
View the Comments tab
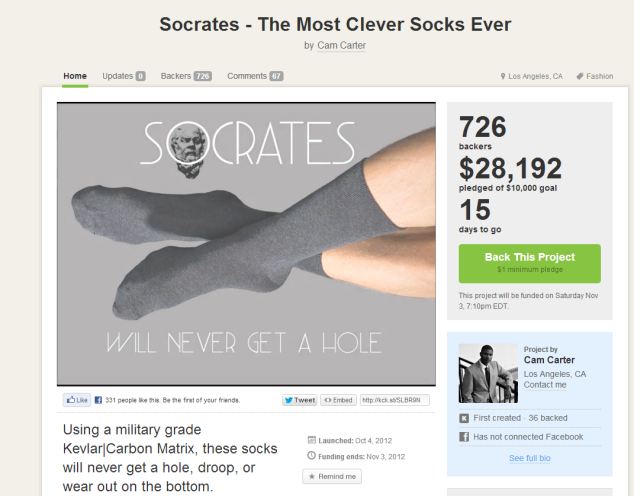(x=254, y=76)
